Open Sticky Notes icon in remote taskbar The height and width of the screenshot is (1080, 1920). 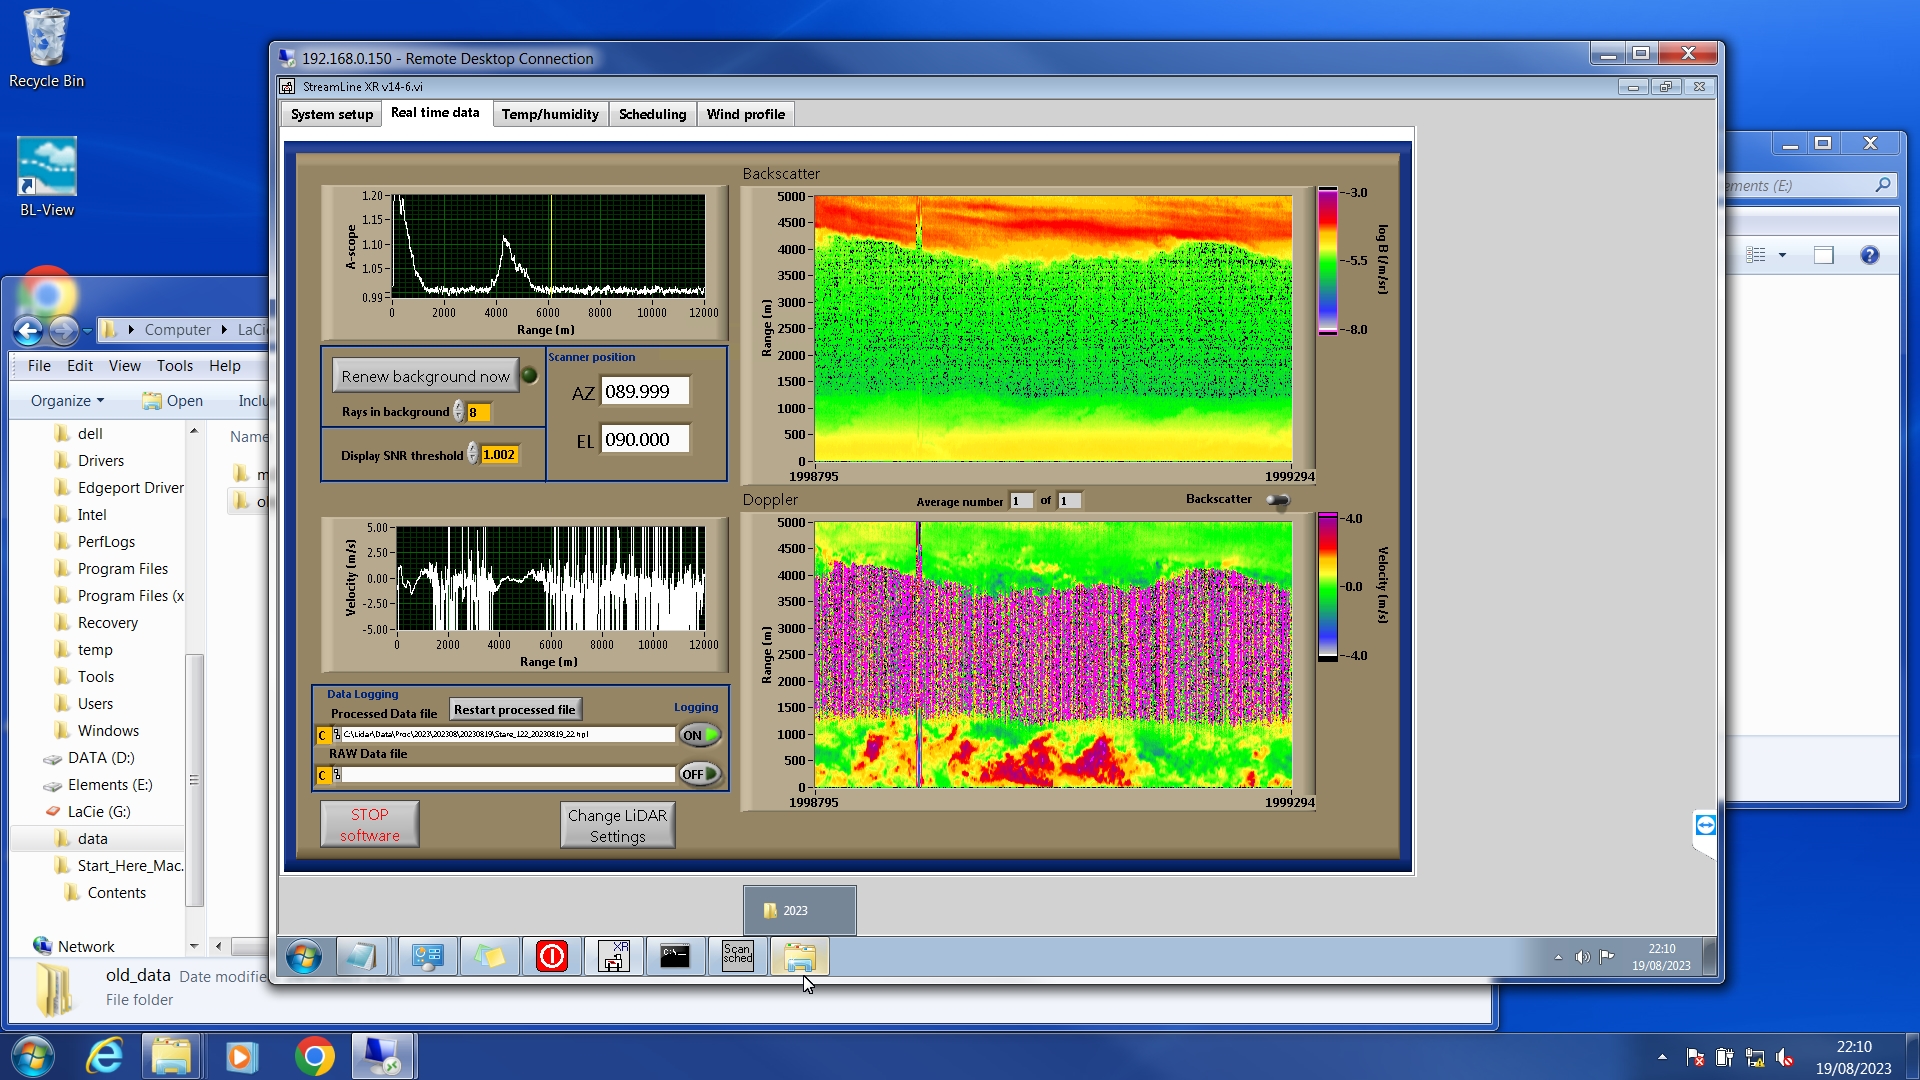point(489,957)
